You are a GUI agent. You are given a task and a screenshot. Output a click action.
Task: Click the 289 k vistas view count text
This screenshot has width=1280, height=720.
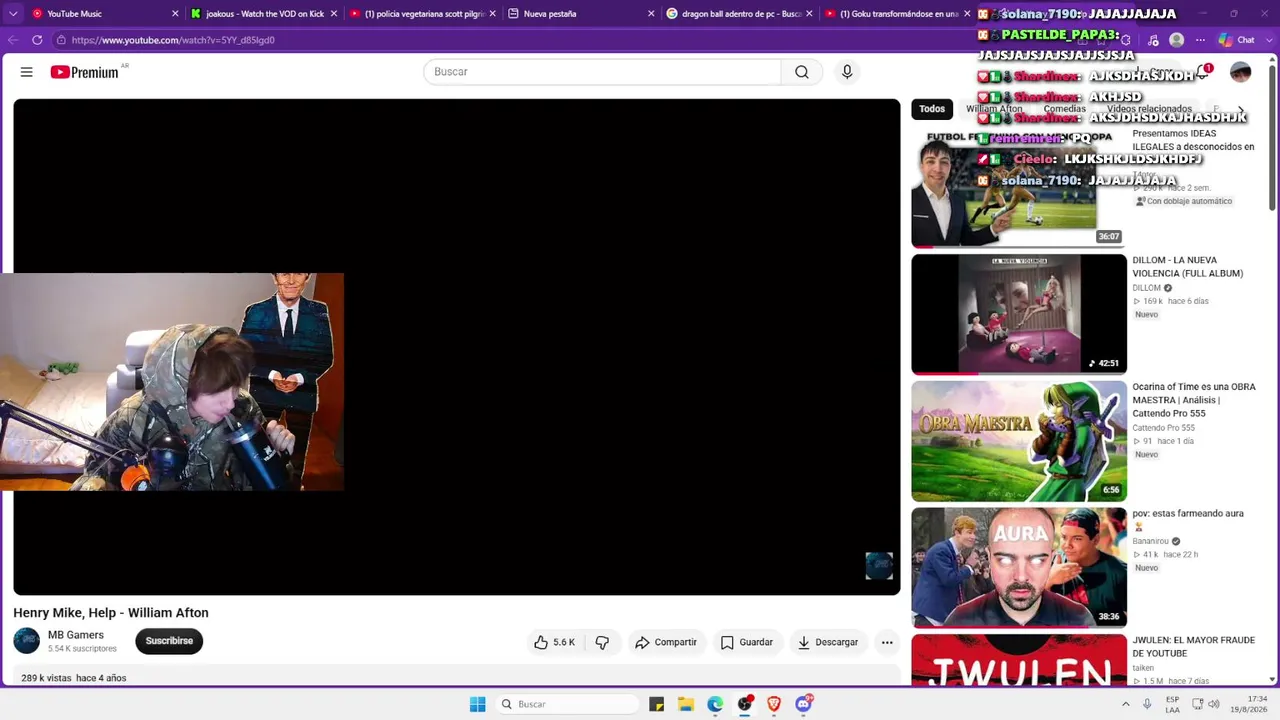pyautogui.click(x=46, y=678)
